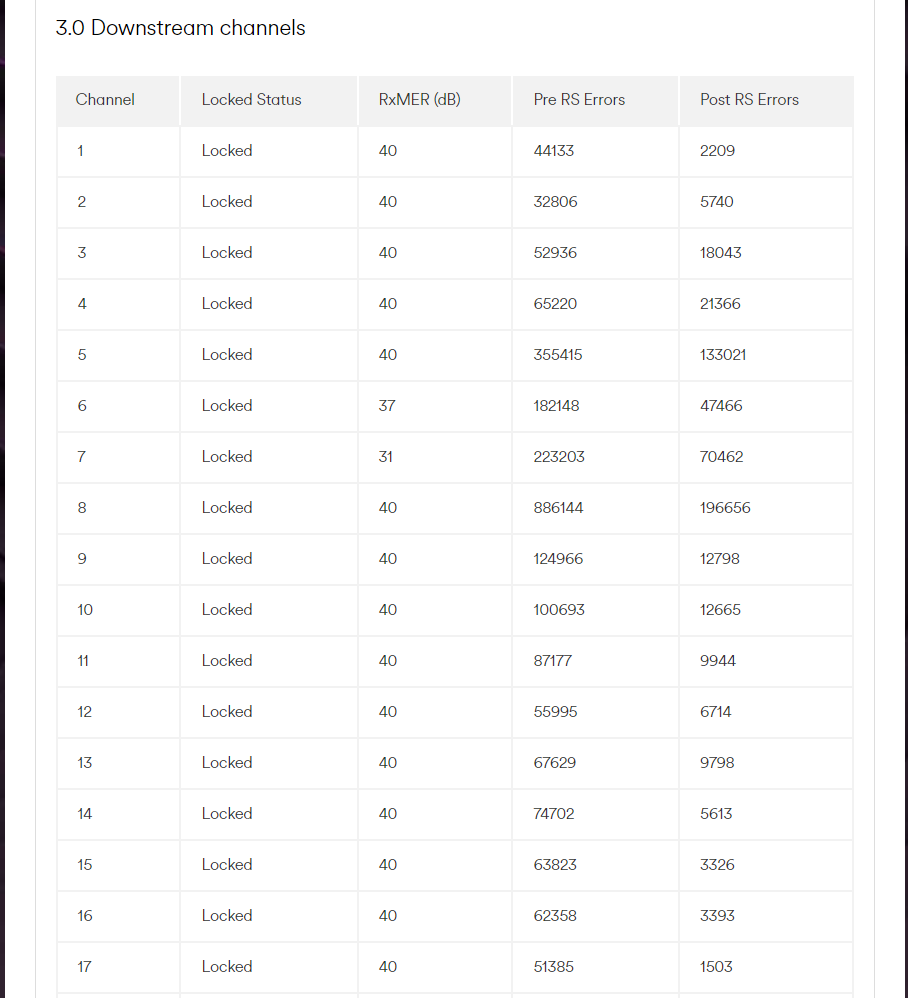908x998 pixels.
Task: Click Pre RS Errors value 886144
Action: (x=558, y=508)
